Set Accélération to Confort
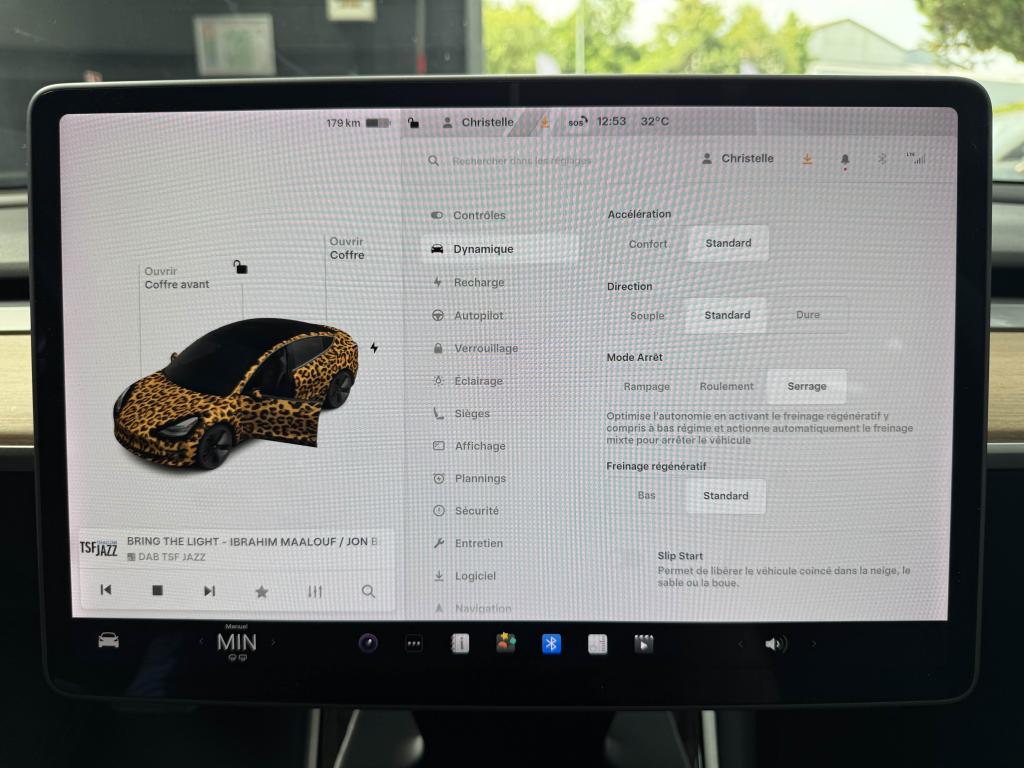 pos(648,244)
